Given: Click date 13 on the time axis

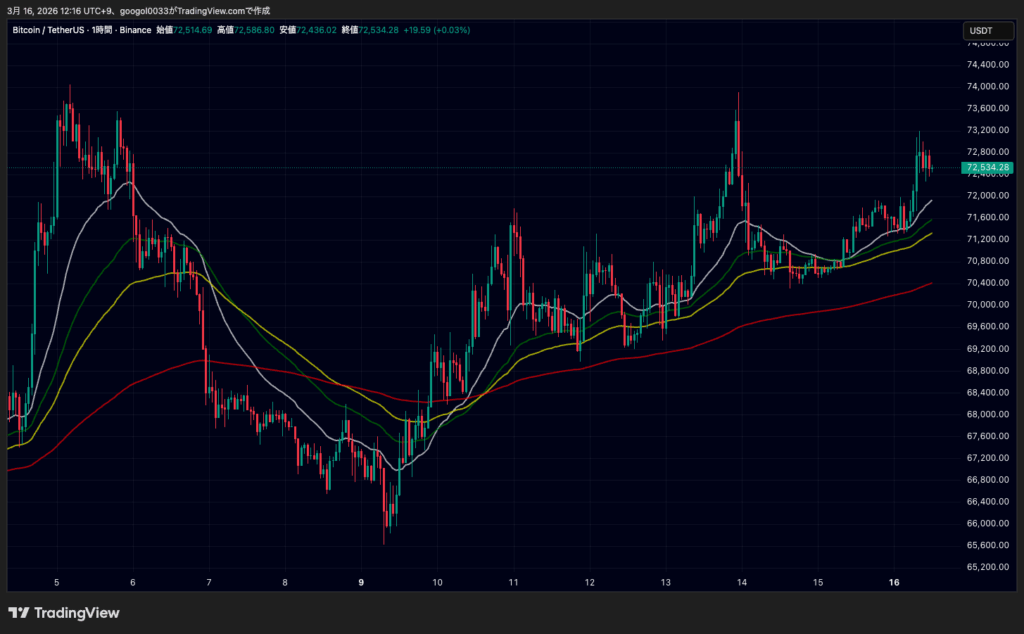Looking at the screenshot, I should coord(665,581).
